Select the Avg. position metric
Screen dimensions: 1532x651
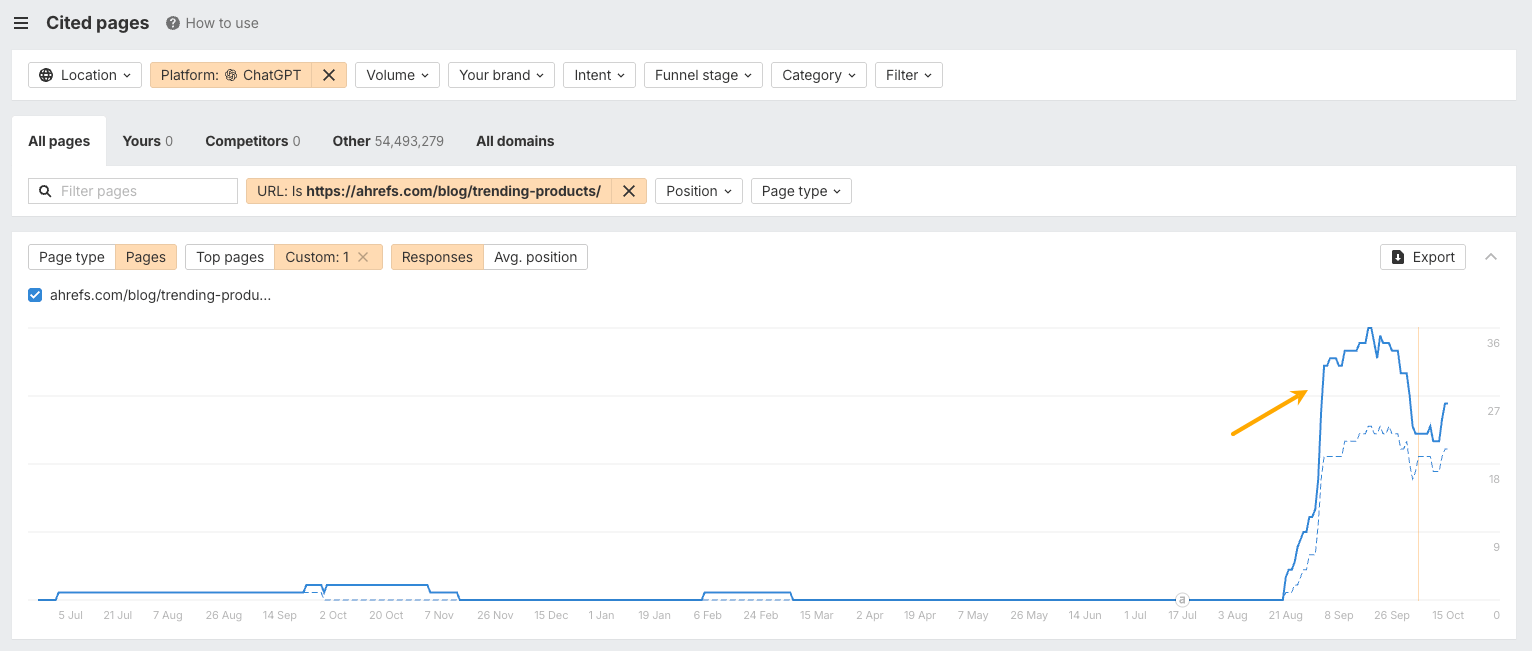pos(536,257)
